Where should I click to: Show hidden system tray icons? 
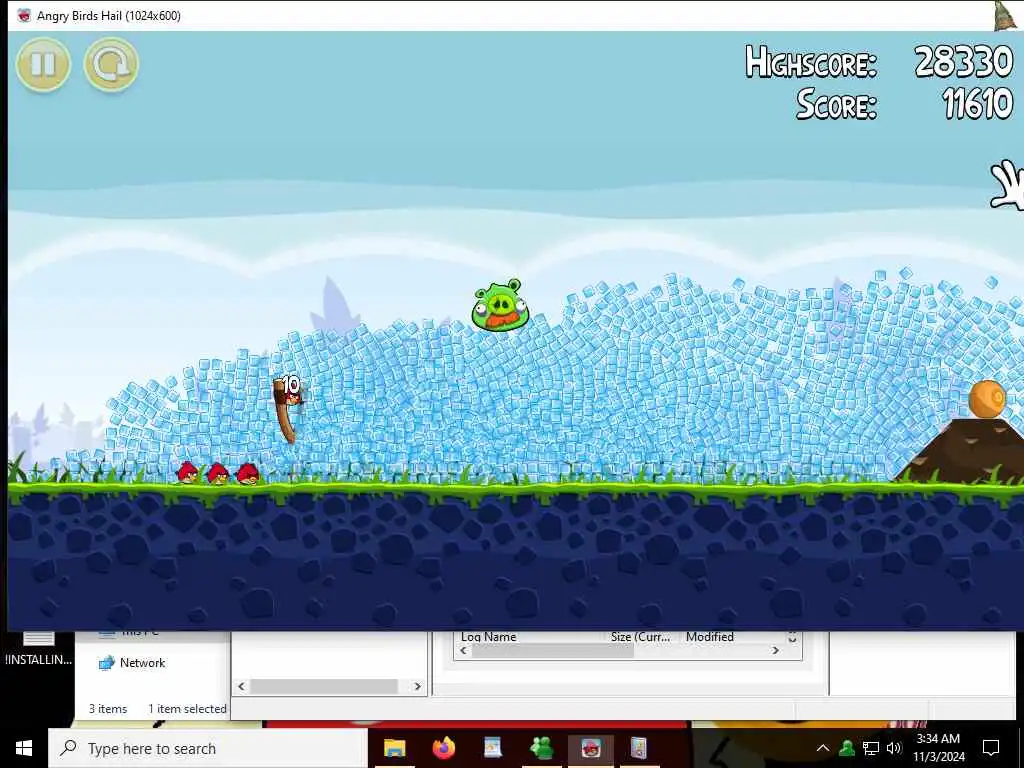823,748
